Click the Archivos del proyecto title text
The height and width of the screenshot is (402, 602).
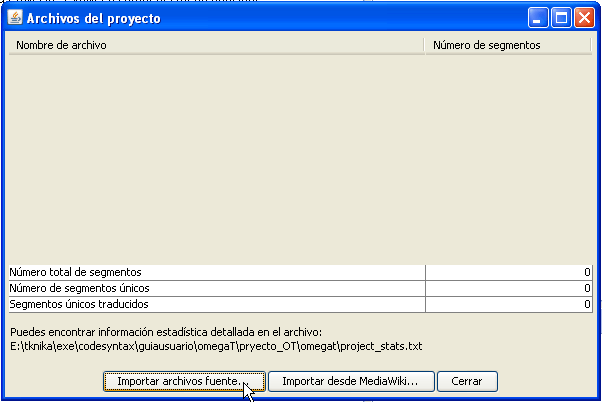tap(94, 18)
